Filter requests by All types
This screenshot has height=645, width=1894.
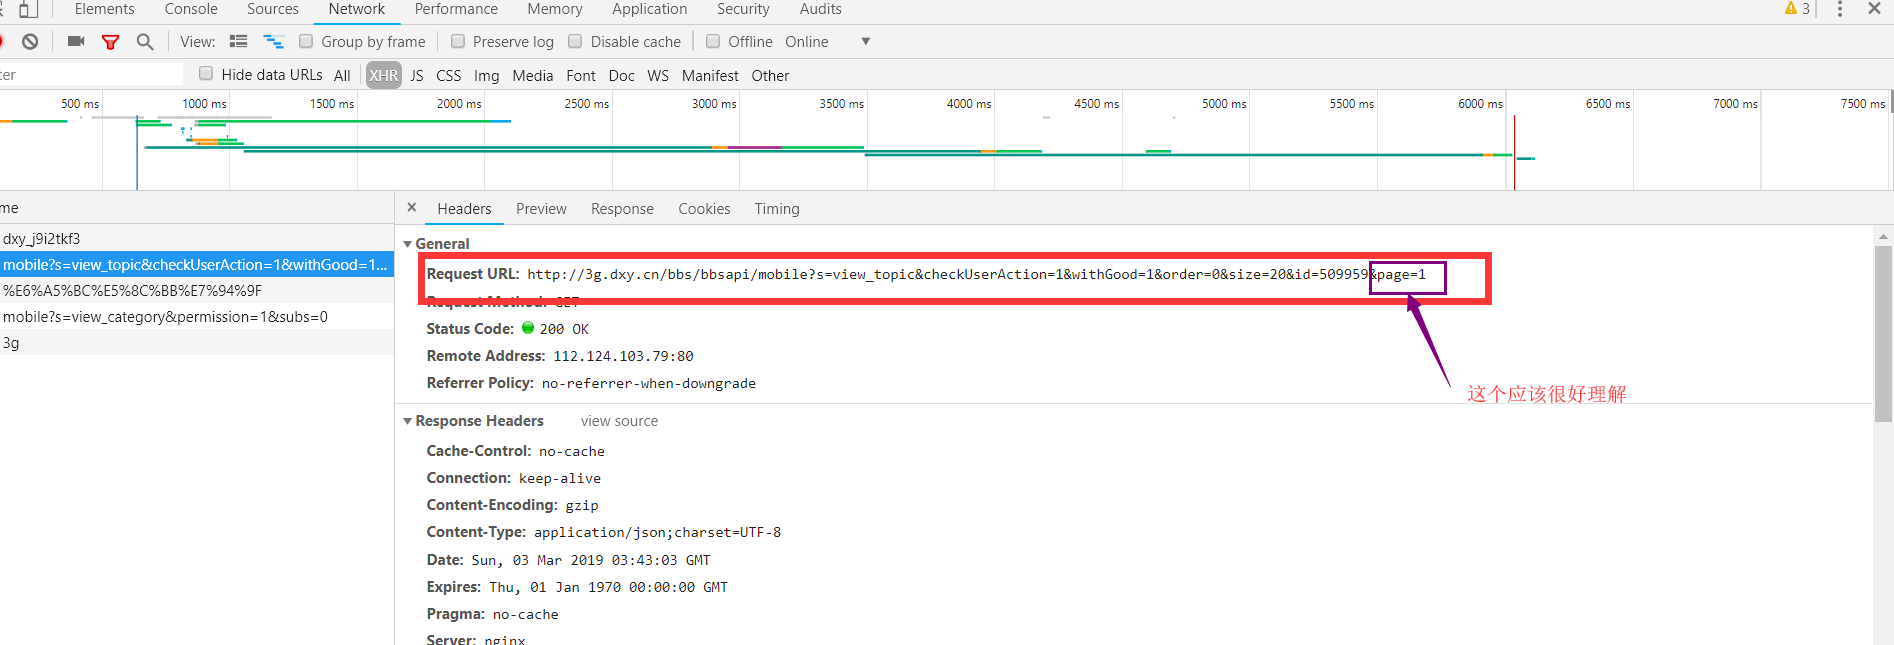(342, 76)
